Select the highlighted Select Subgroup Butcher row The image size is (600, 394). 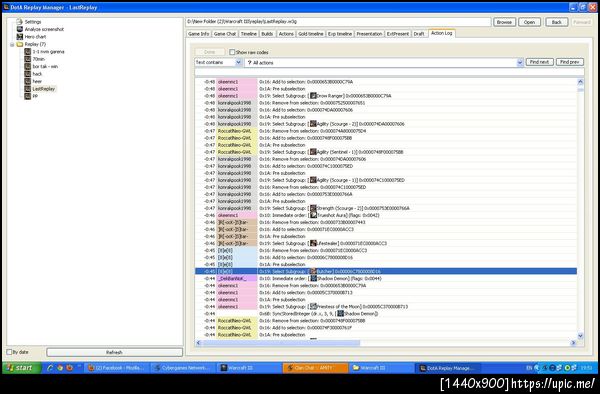coord(386,271)
